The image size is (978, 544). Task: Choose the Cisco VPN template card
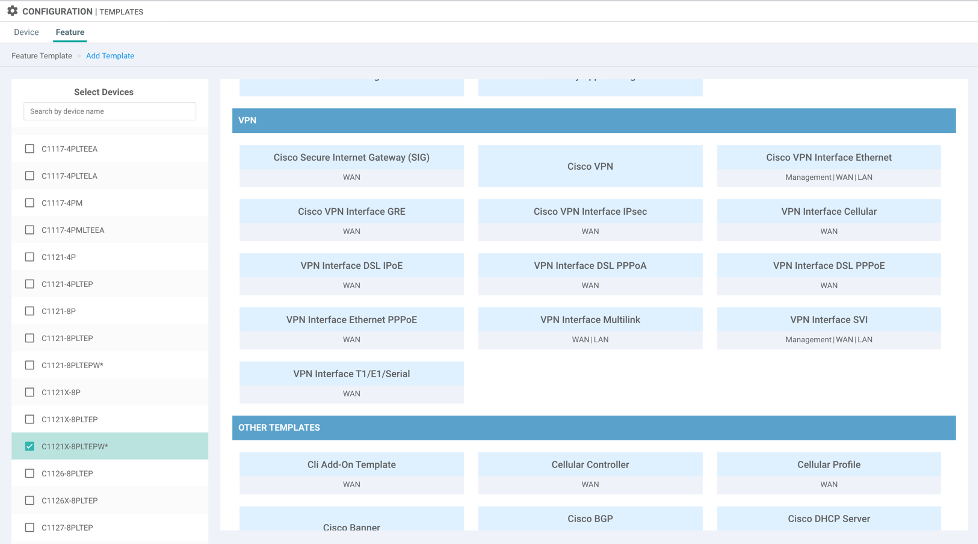[590, 166]
